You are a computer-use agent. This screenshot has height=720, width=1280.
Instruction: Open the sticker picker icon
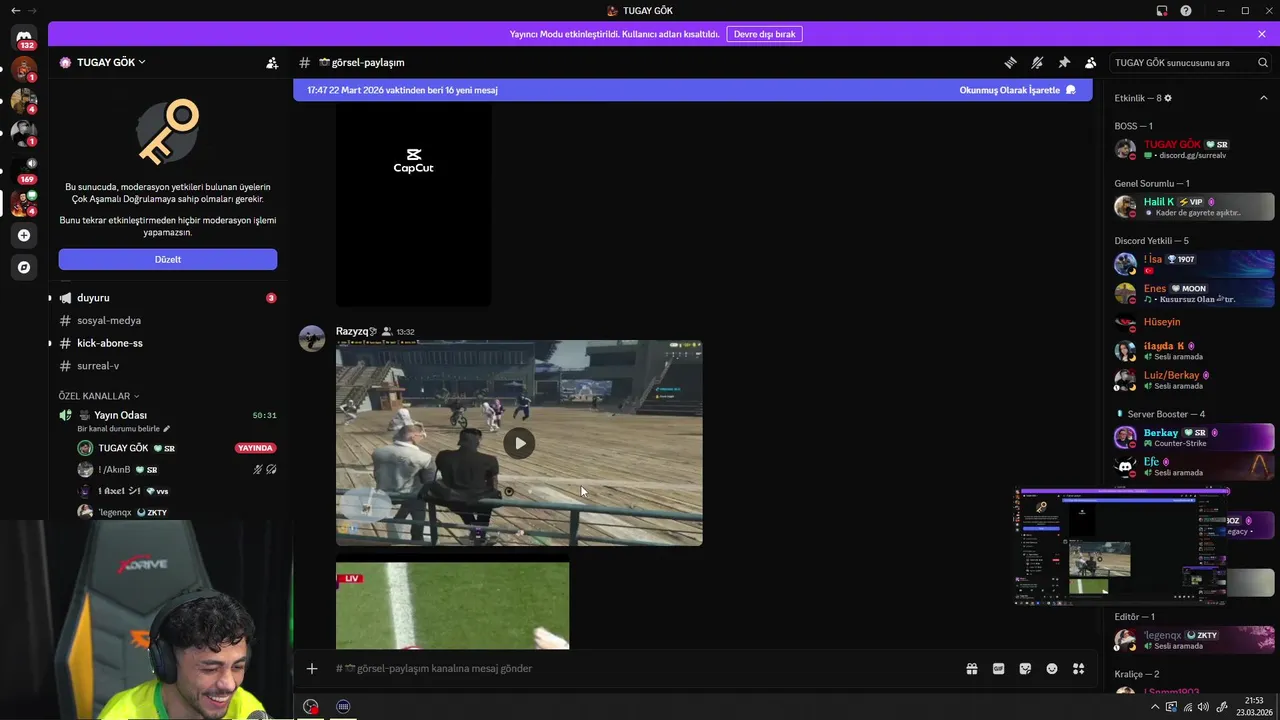(1025, 668)
